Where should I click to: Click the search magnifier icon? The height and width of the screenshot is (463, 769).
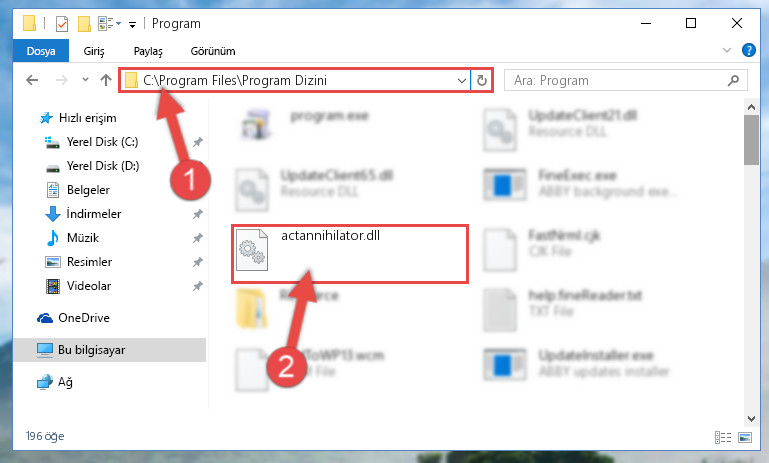point(733,80)
